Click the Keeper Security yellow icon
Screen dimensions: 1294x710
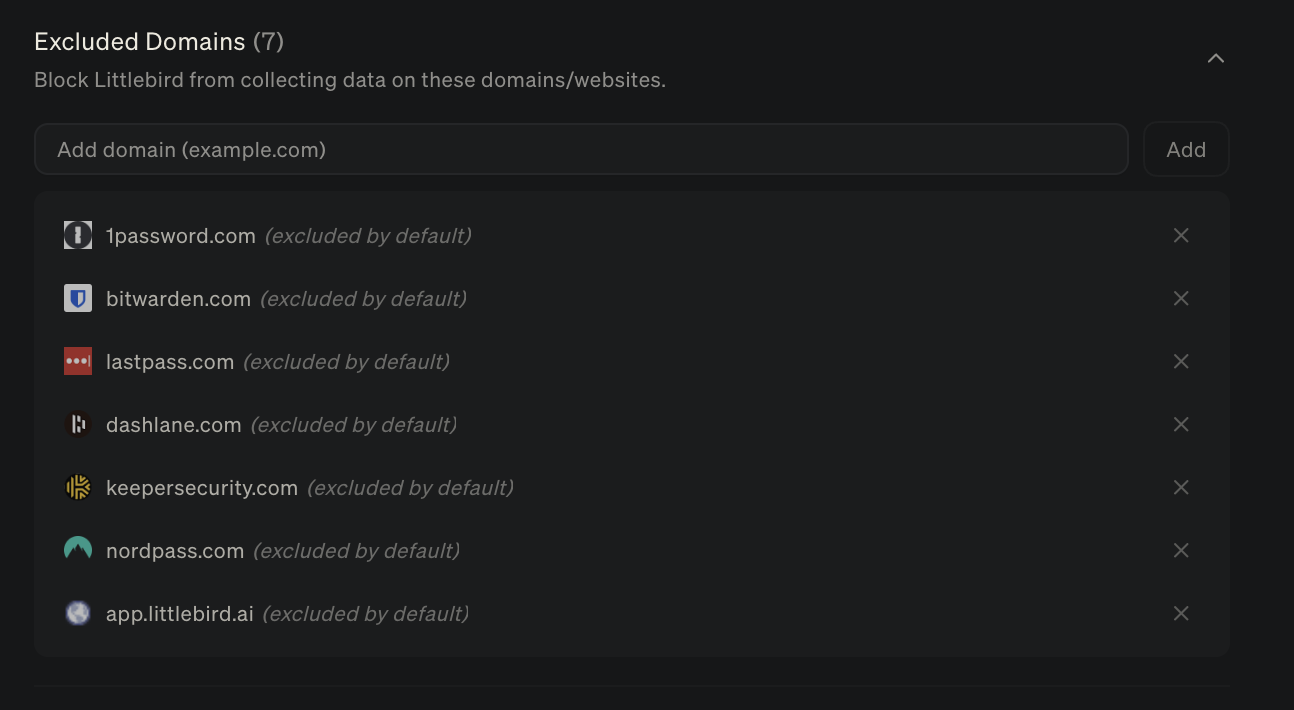coord(78,488)
